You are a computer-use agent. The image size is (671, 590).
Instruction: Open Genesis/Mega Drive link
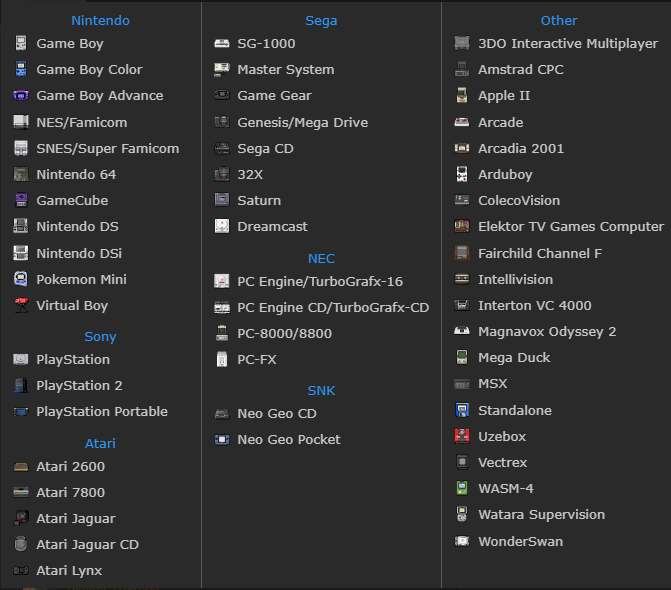(x=303, y=123)
